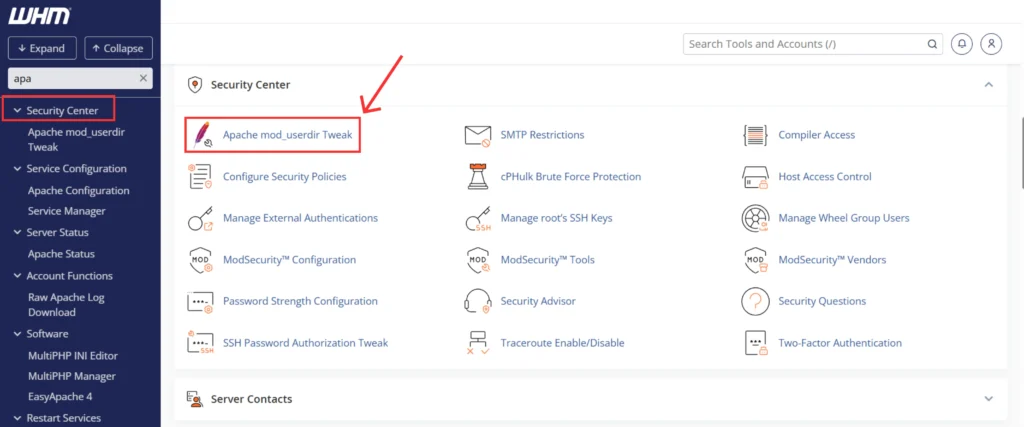The height and width of the screenshot is (427, 1024).
Task: Click the Compiler Access icon
Action: tap(755, 135)
